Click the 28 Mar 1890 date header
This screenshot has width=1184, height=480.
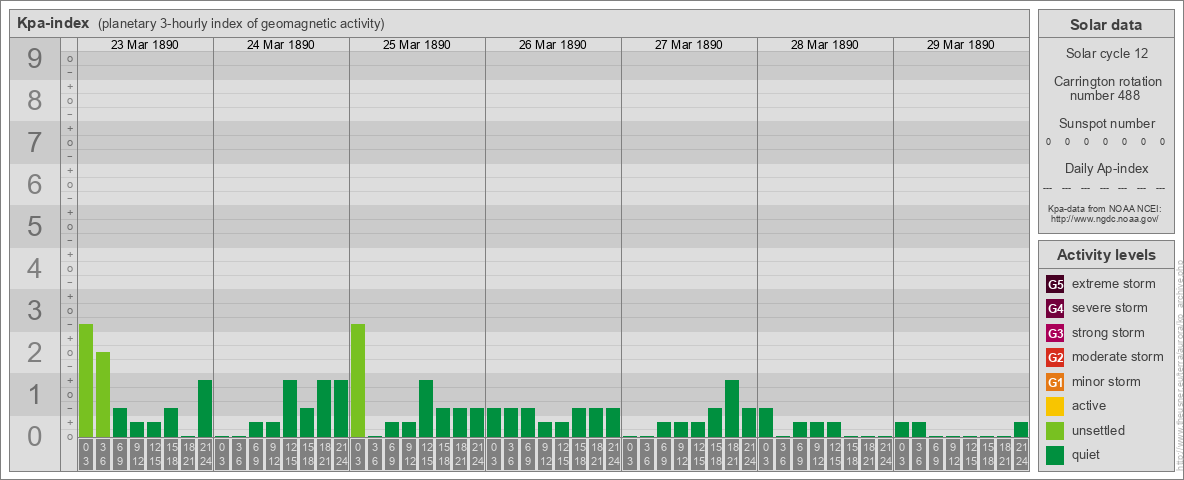coord(825,45)
